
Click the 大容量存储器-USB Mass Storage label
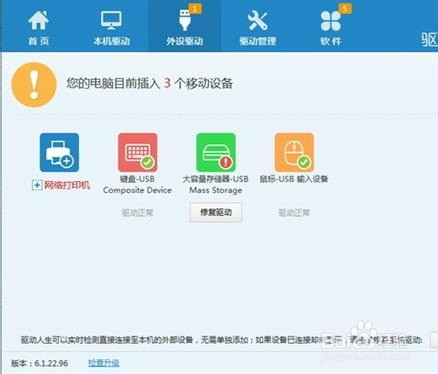(x=216, y=184)
